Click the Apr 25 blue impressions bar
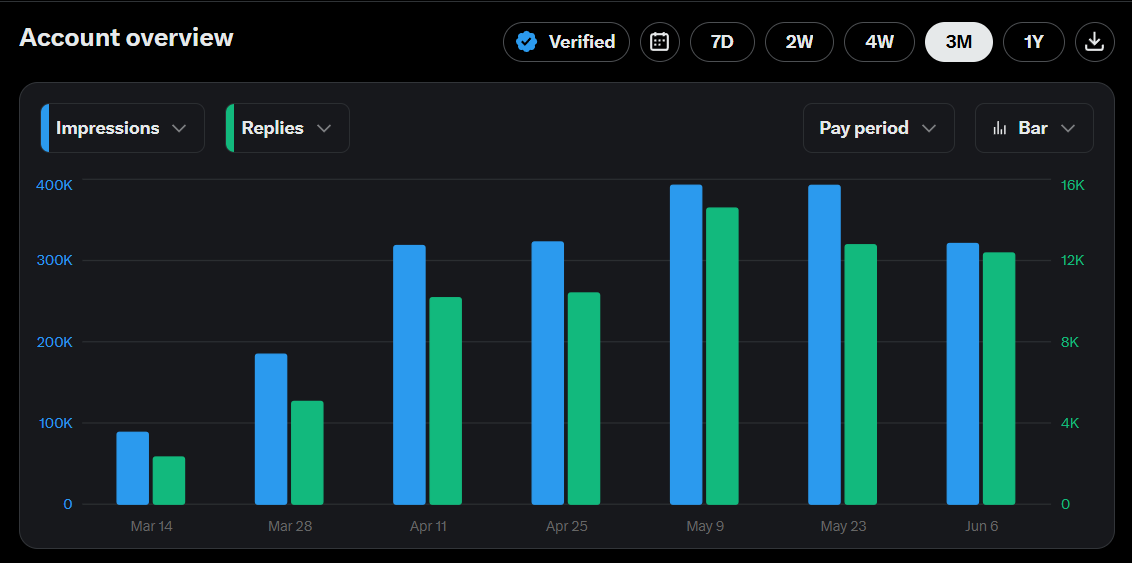The height and width of the screenshot is (563, 1132). [547, 372]
